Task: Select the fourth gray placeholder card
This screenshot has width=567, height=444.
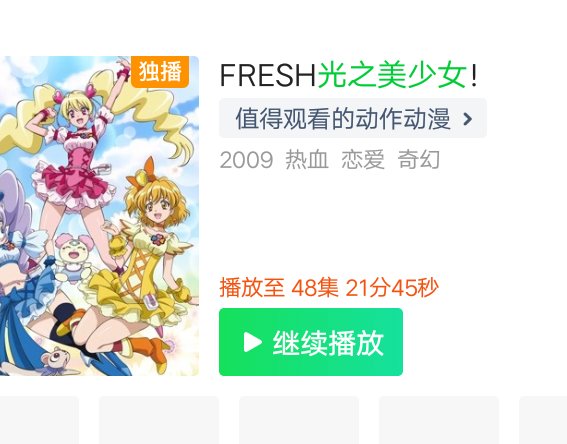Action: point(439,420)
